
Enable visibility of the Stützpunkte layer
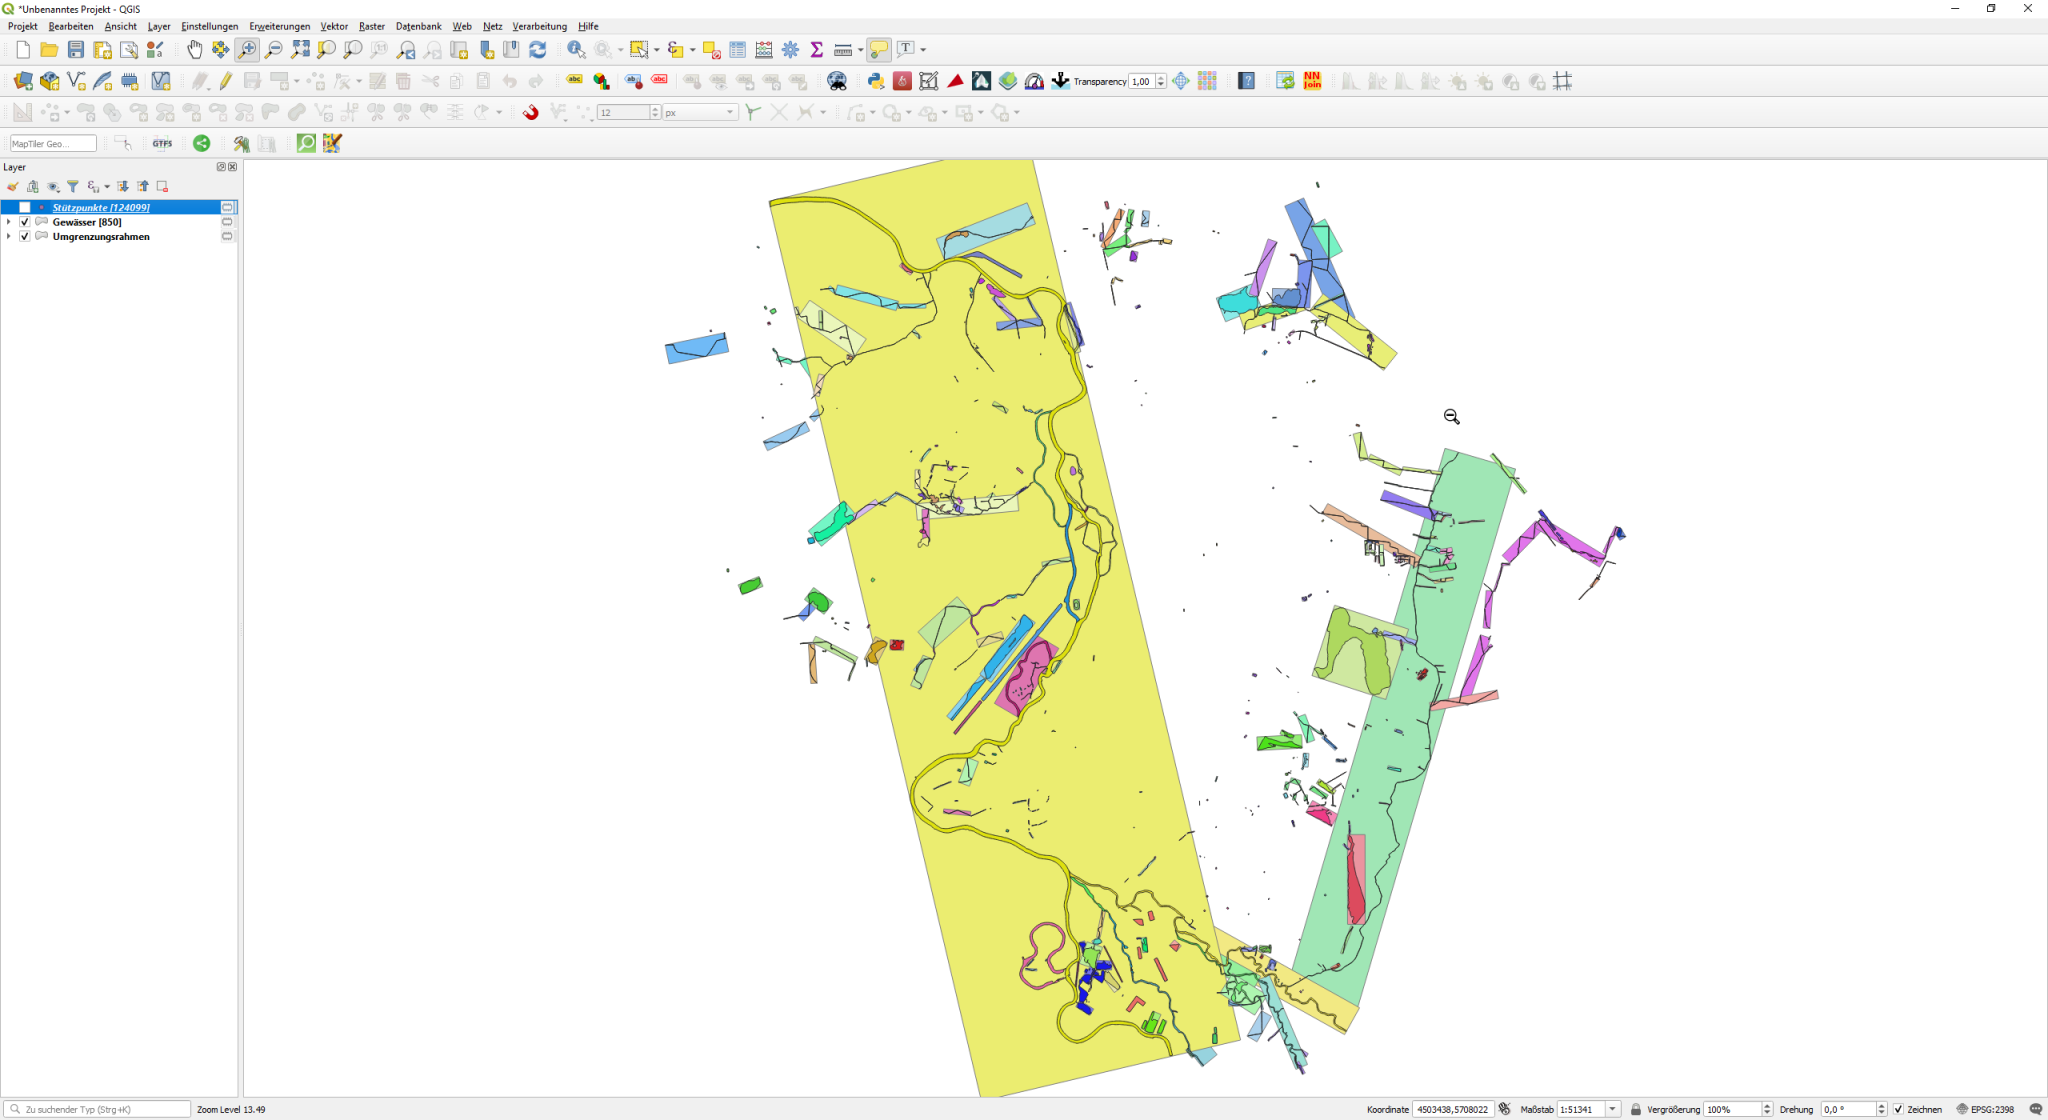(24, 207)
